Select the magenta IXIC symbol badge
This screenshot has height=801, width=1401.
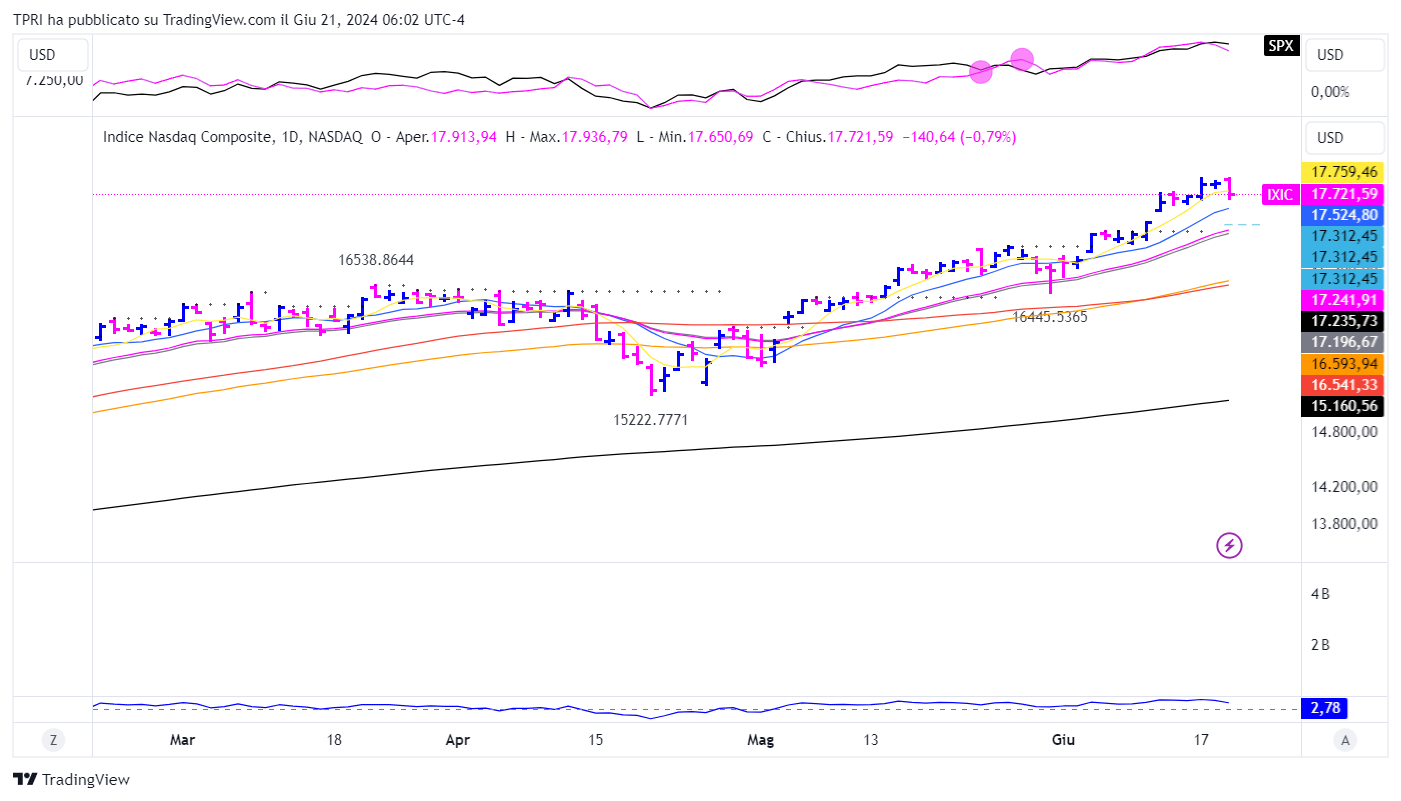click(x=1279, y=194)
